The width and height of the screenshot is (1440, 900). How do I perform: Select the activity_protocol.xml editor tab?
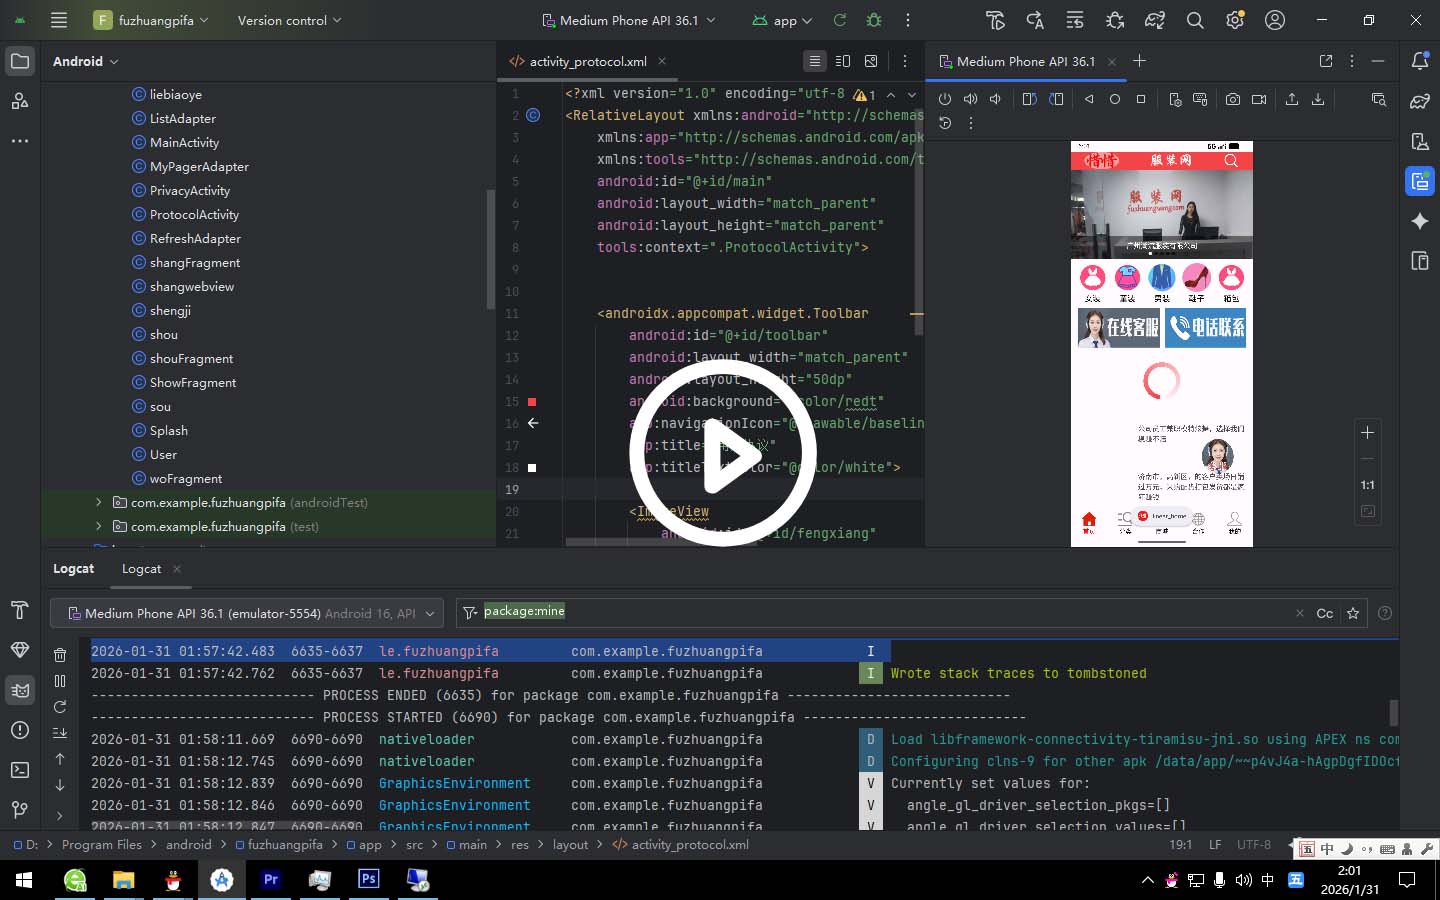(x=586, y=61)
